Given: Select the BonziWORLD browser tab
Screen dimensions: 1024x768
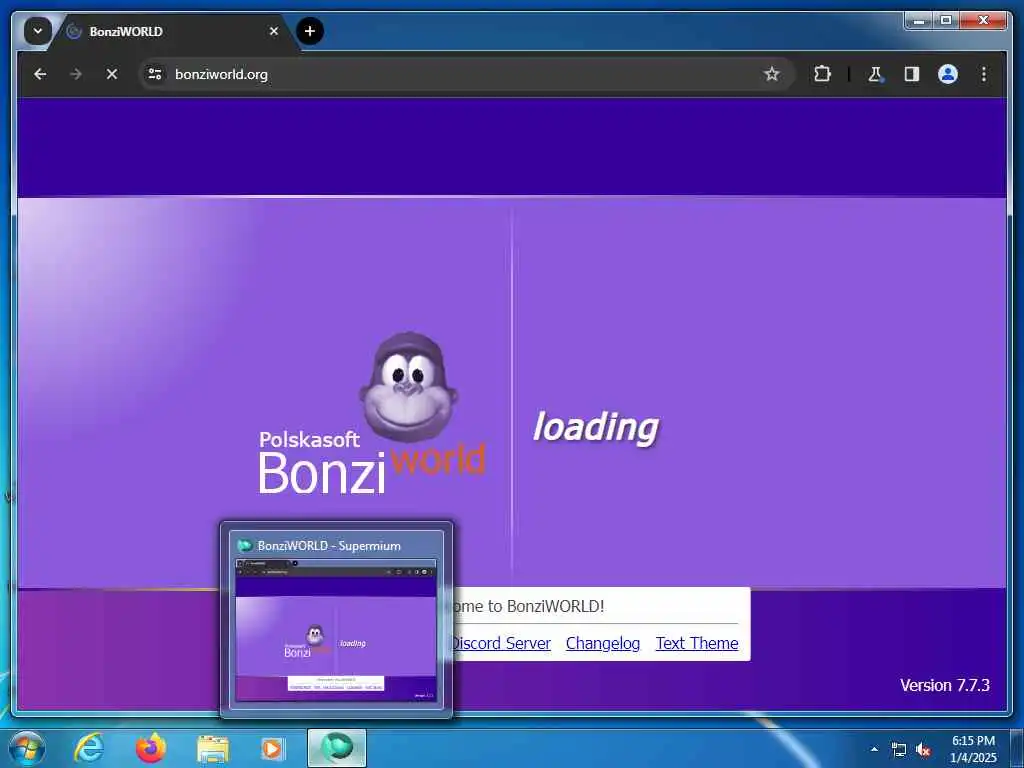Looking at the screenshot, I should click(x=172, y=31).
